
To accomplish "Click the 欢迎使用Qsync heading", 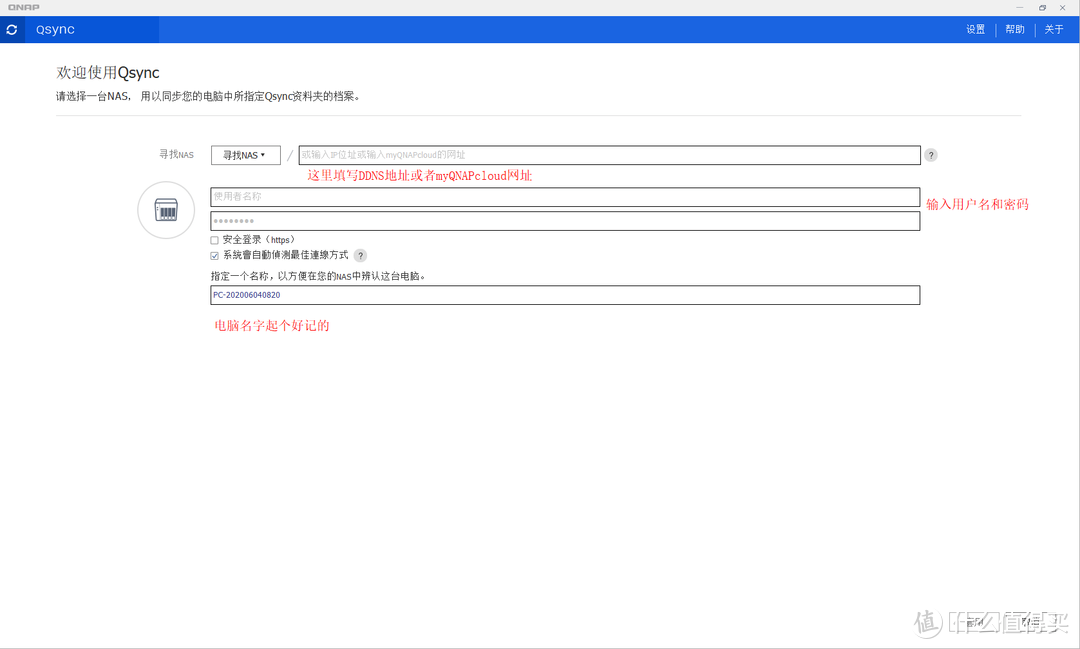I will click(107, 72).
